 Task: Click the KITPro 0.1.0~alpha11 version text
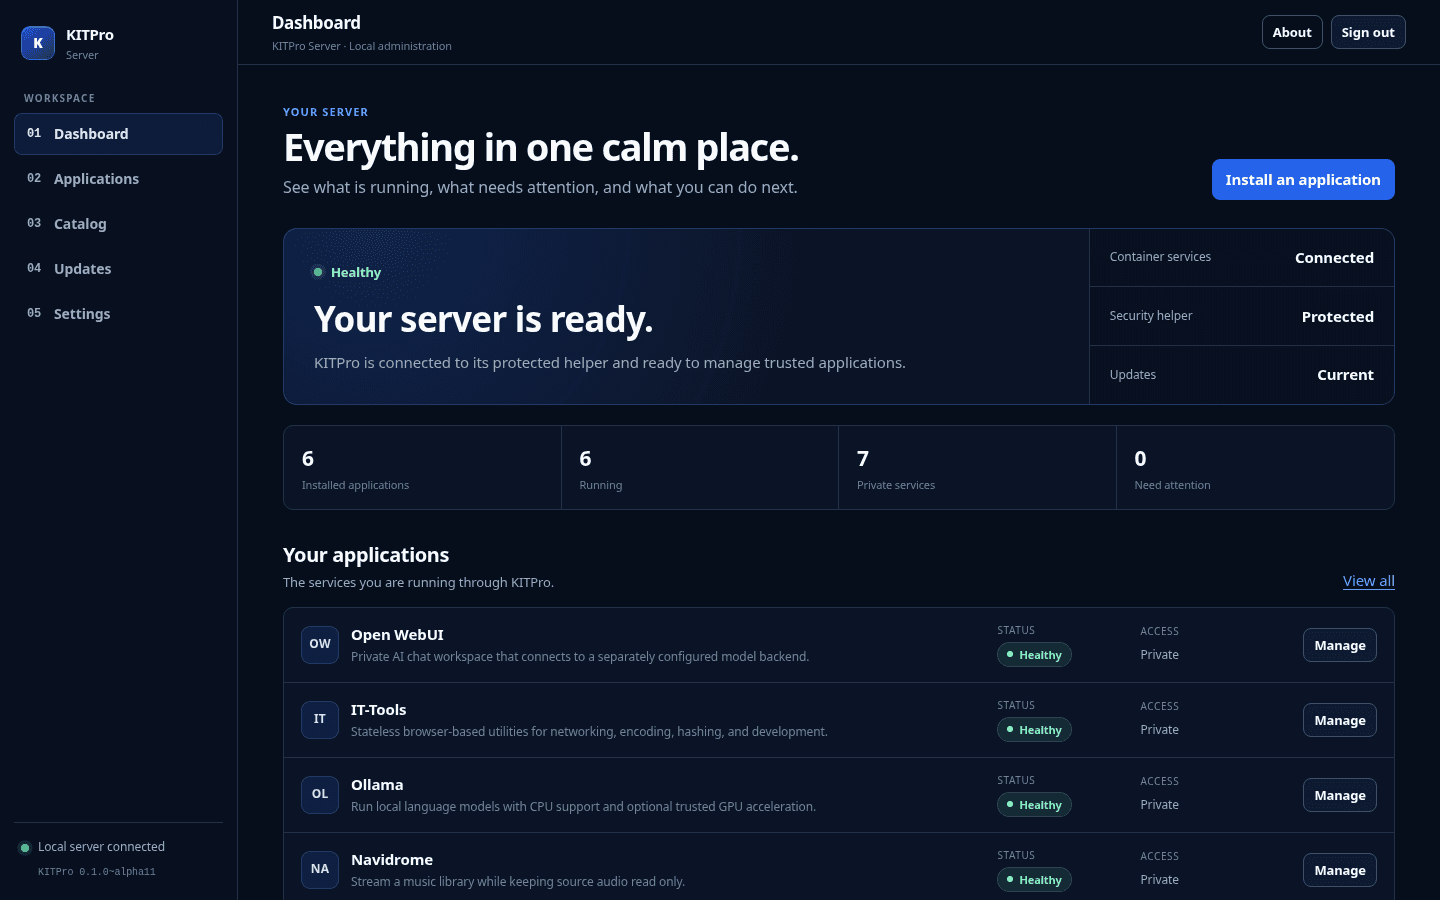(x=97, y=872)
